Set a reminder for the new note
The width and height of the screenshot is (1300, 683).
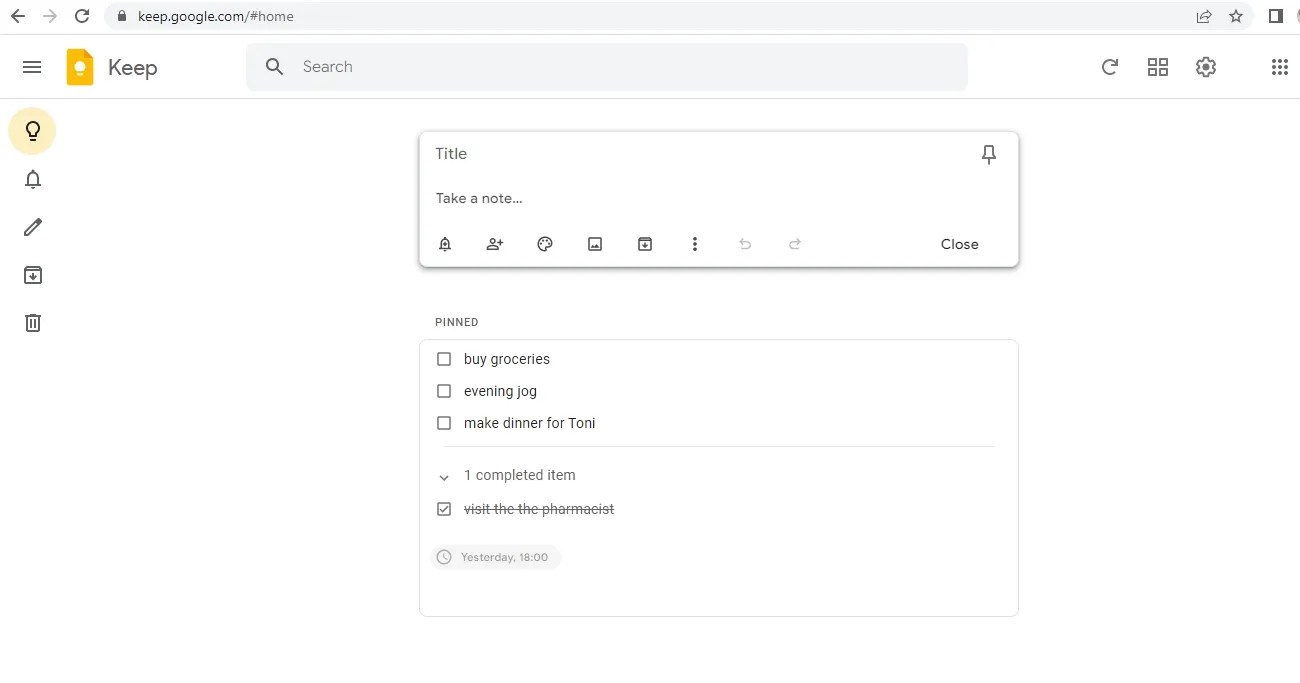point(445,243)
